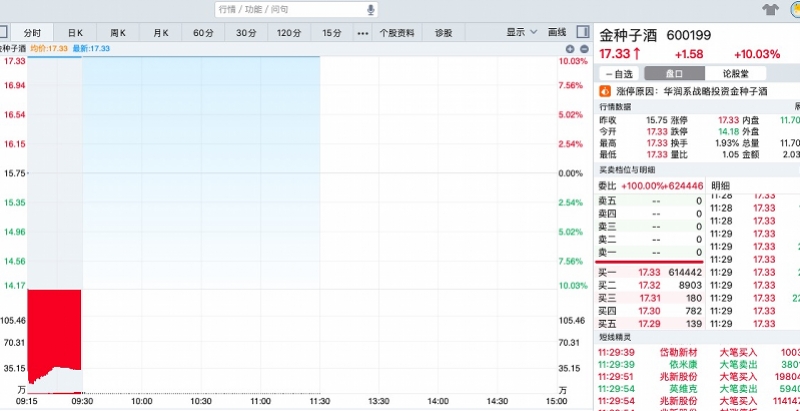Click the +10.03% change value in header
800x411 pixels.
coord(757,54)
